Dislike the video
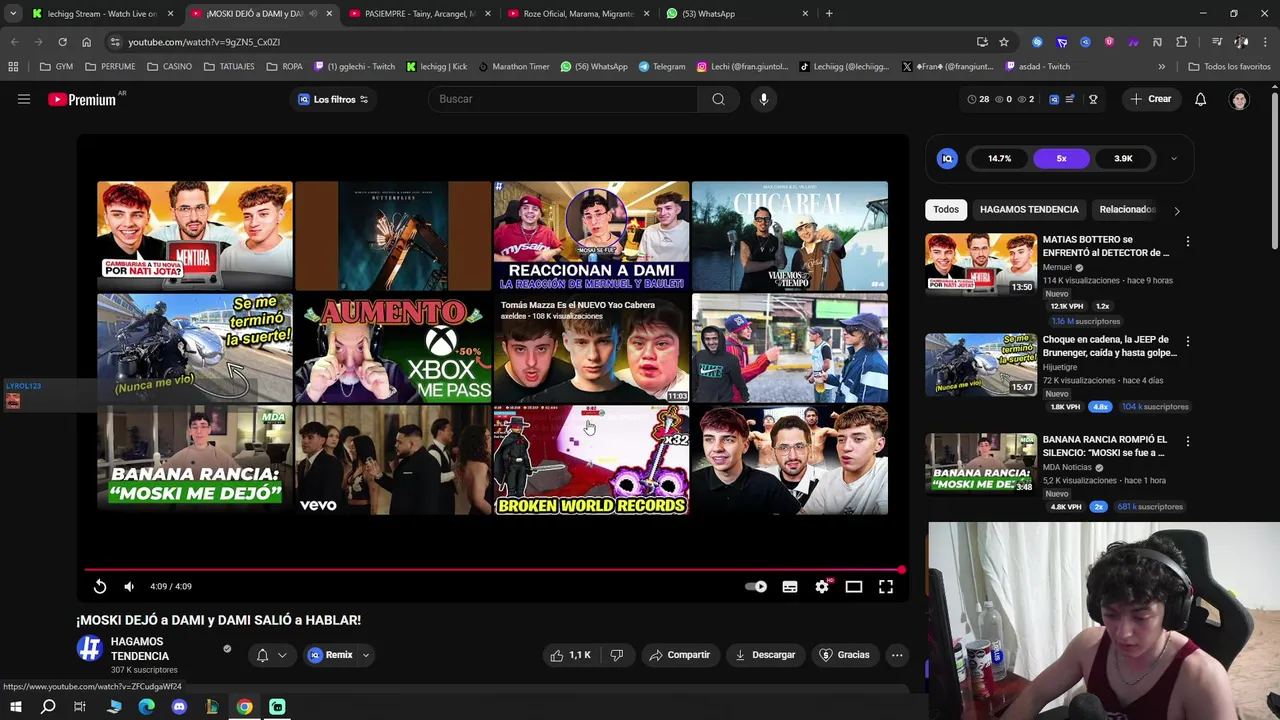Image resolution: width=1280 pixels, height=720 pixels. pos(617,655)
